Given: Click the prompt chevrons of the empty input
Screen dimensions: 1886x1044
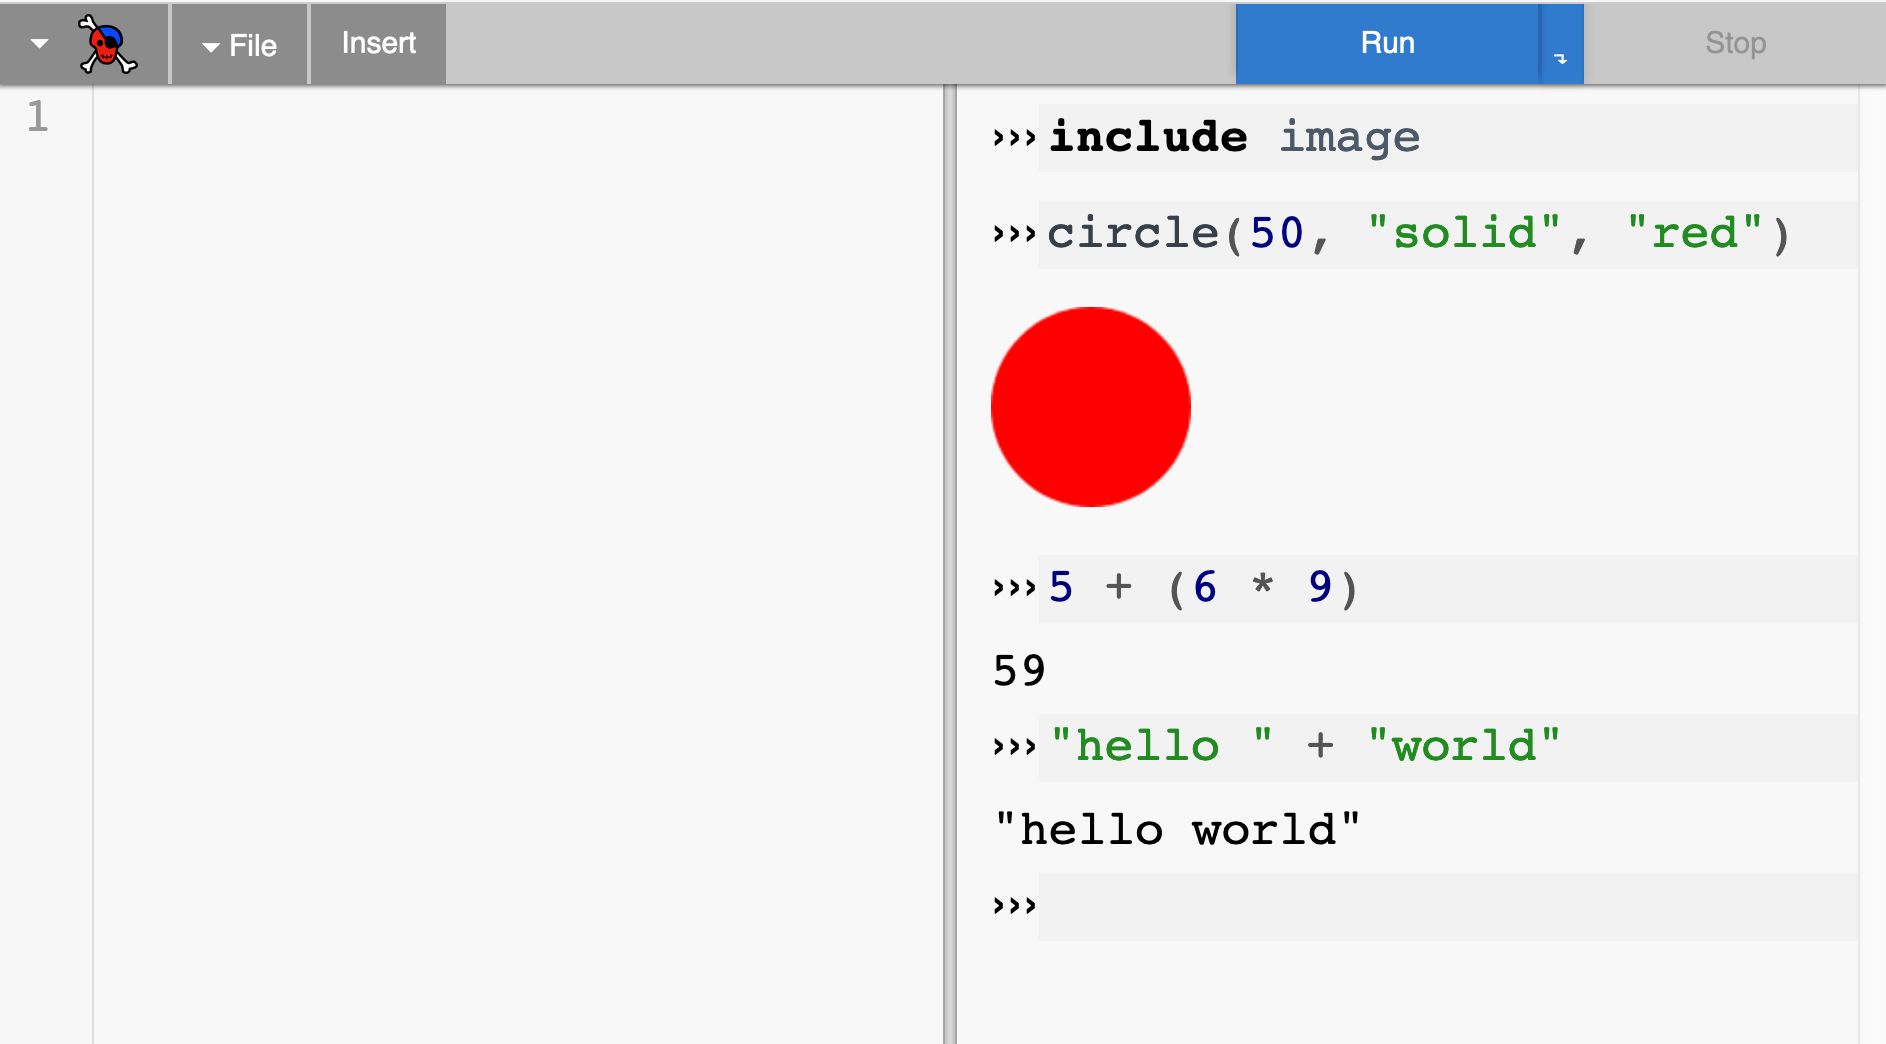Looking at the screenshot, I should [1014, 907].
